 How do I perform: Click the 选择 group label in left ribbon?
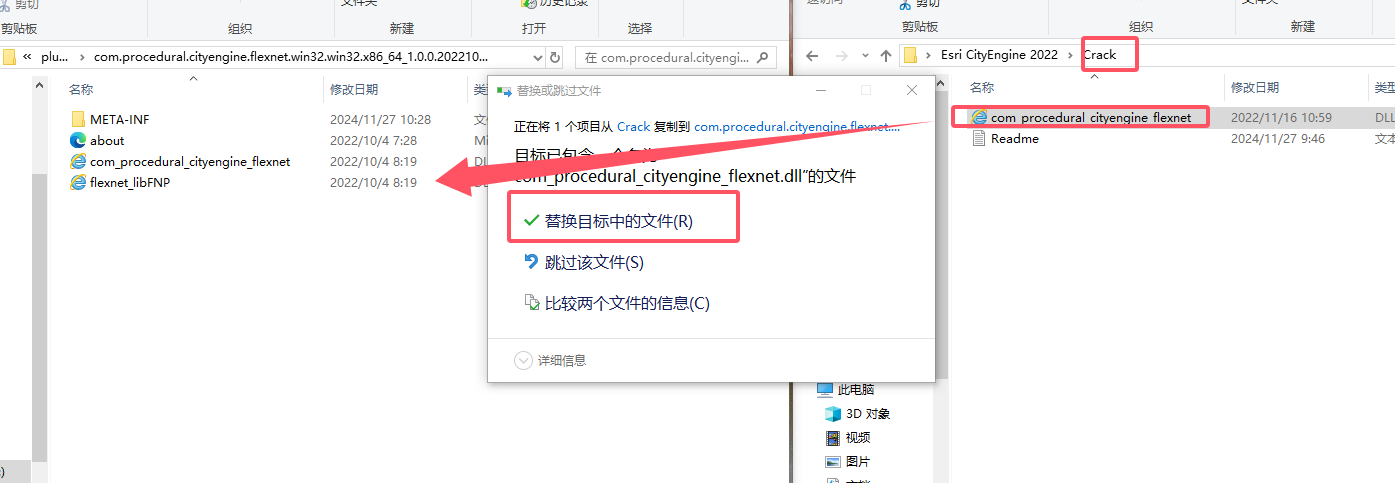640,29
